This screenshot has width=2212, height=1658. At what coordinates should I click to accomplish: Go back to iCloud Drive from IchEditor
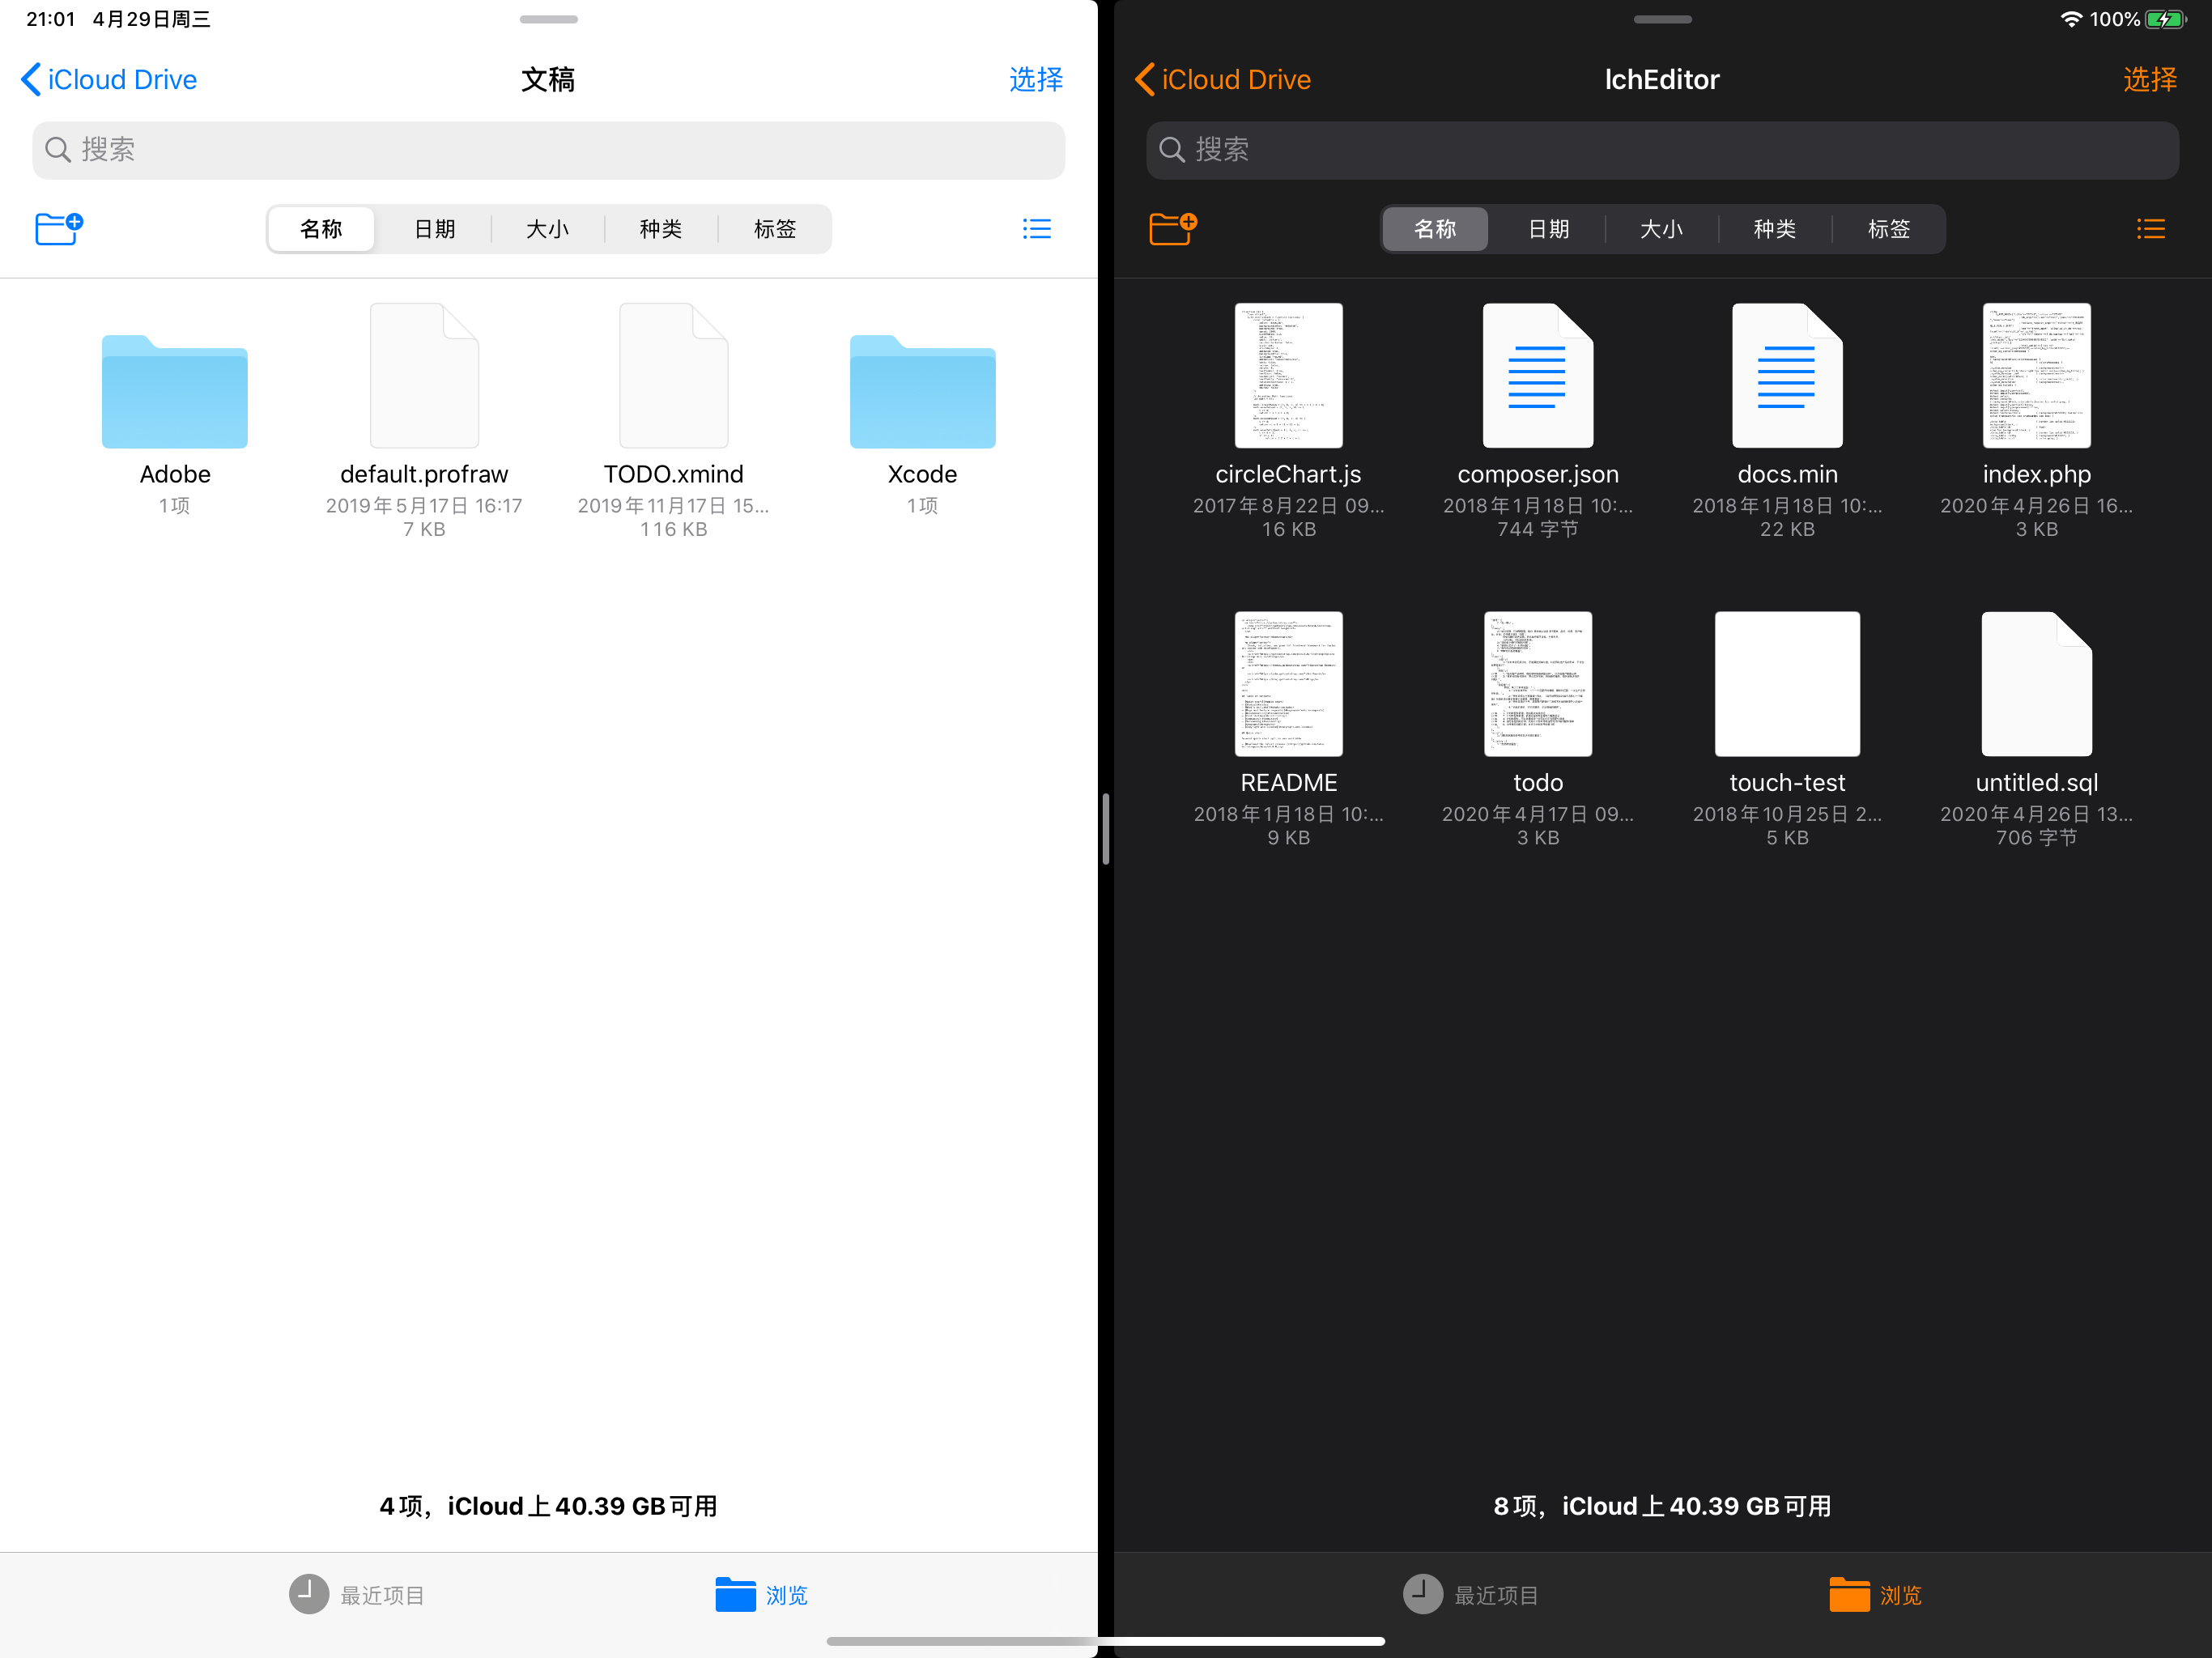pyautogui.click(x=1223, y=79)
